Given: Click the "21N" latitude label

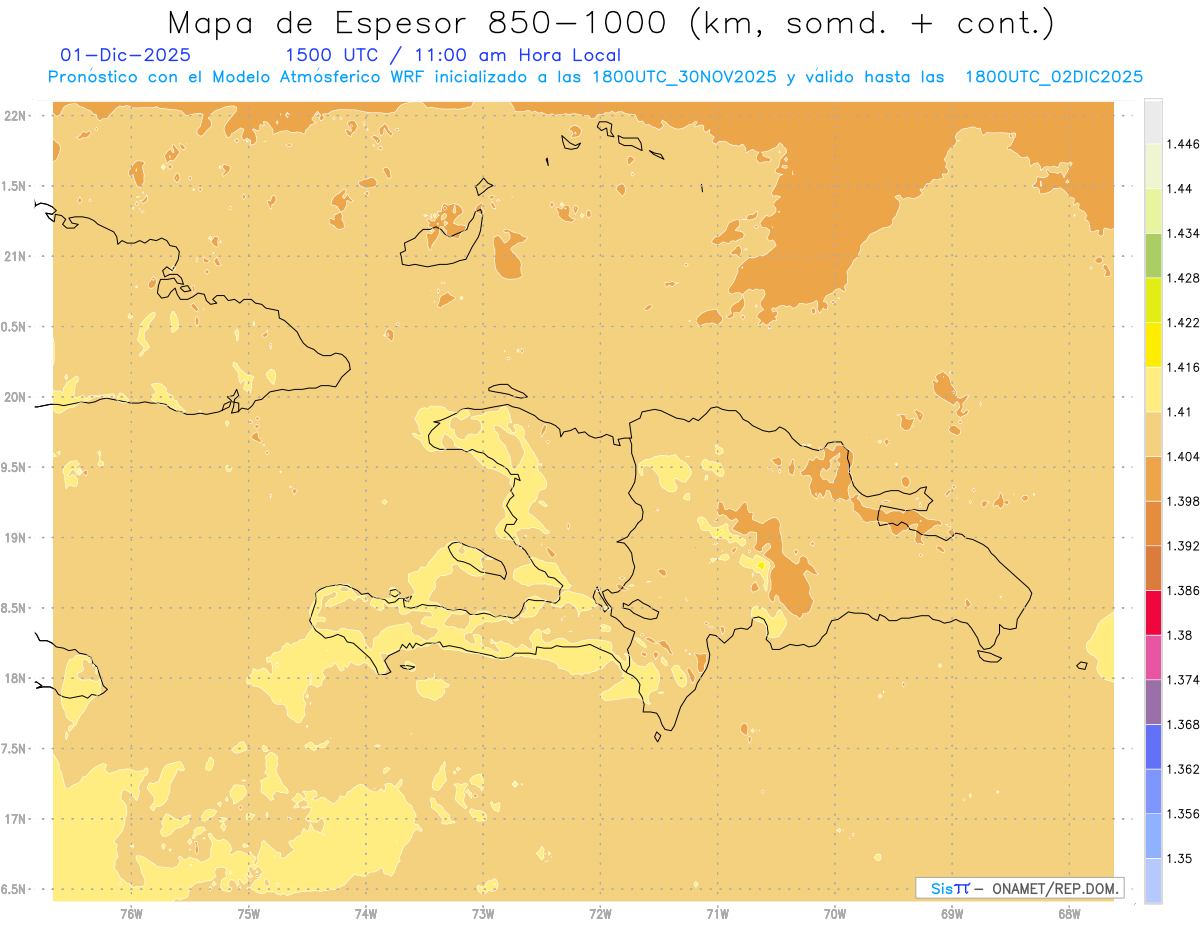Looking at the screenshot, I should click(17, 256).
